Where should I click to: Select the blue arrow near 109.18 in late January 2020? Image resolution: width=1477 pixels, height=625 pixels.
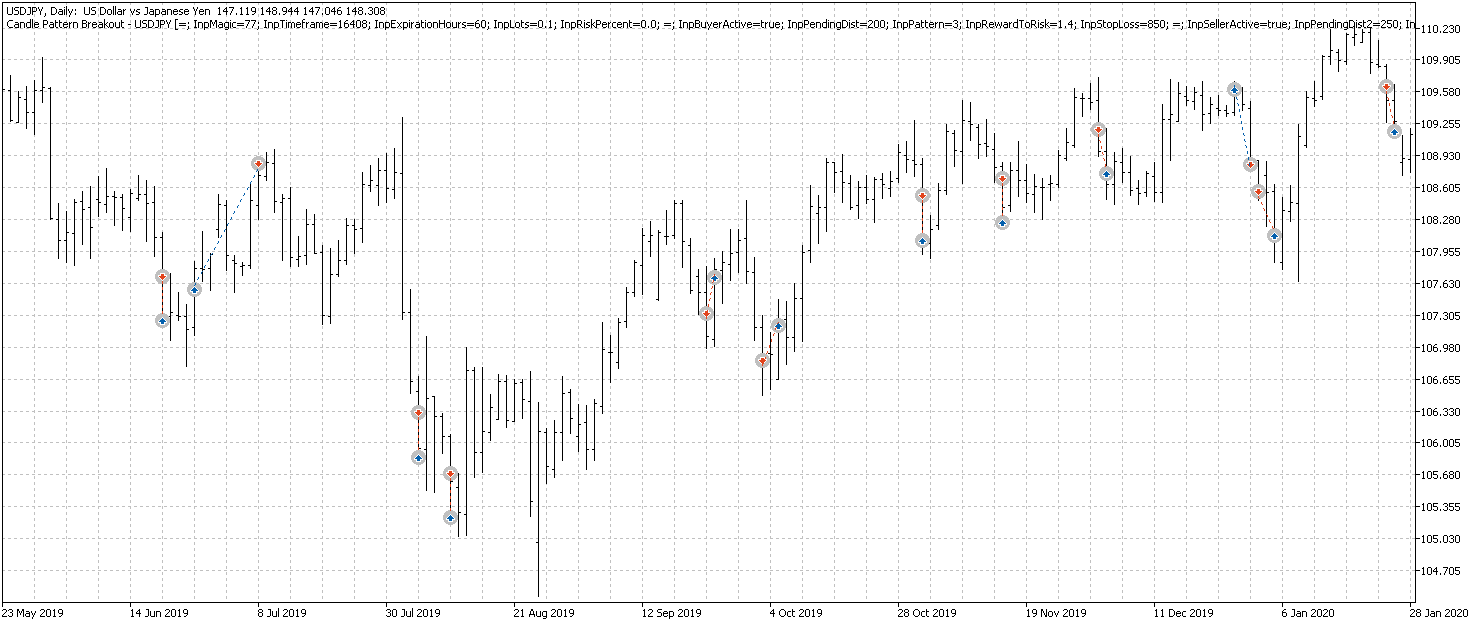[1394, 131]
